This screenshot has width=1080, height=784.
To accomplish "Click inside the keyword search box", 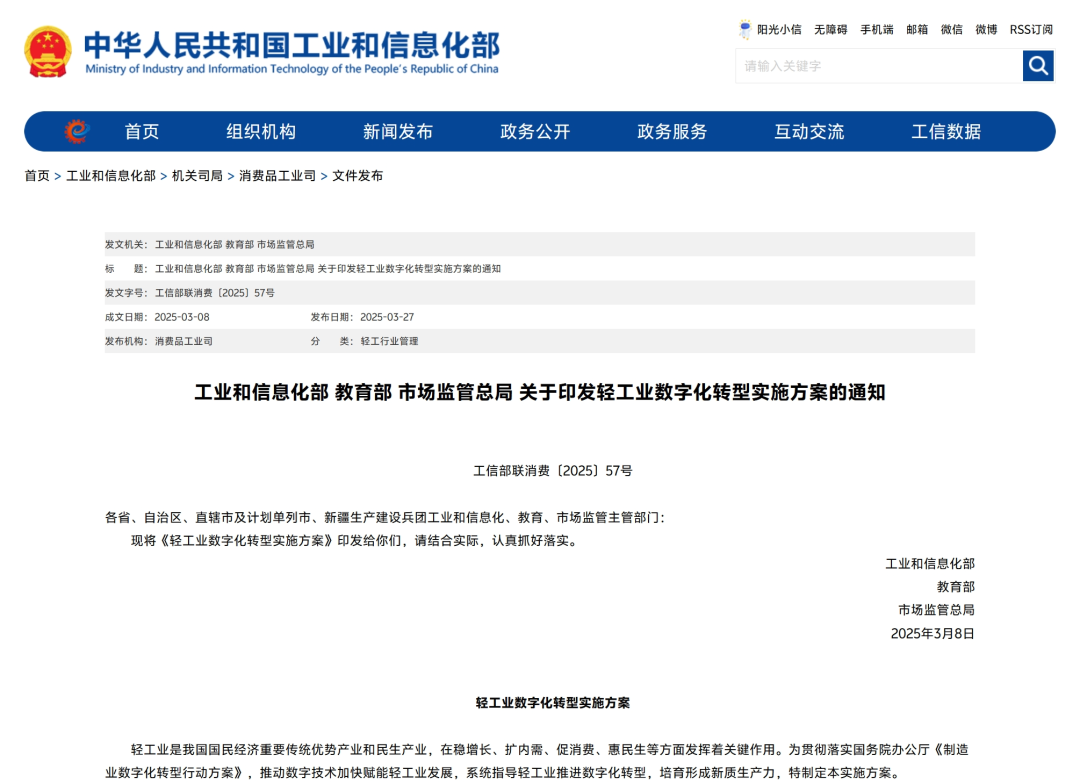I will (x=870, y=66).
